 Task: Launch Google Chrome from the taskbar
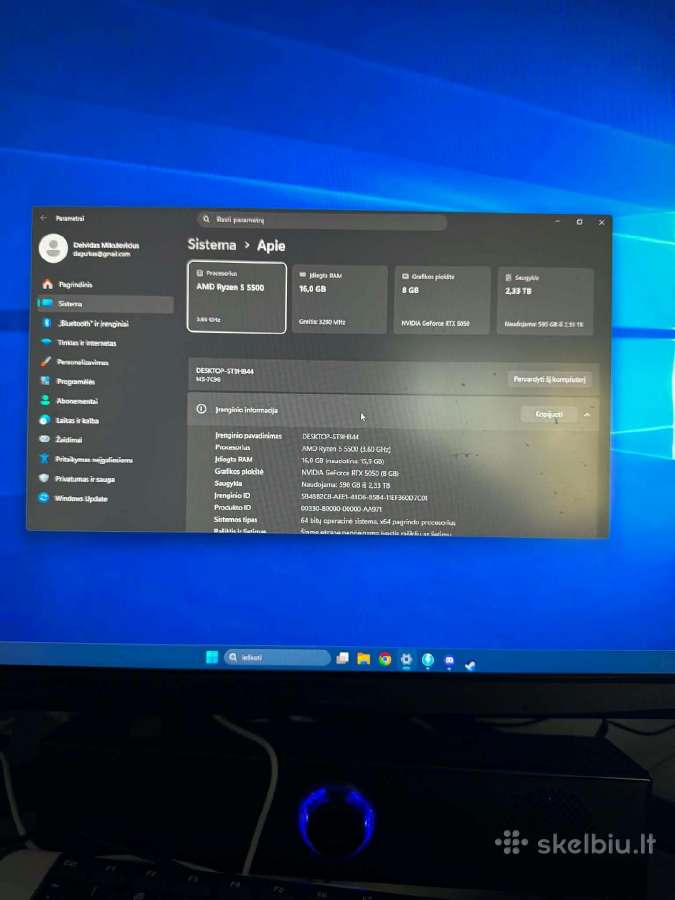pos(385,660)
